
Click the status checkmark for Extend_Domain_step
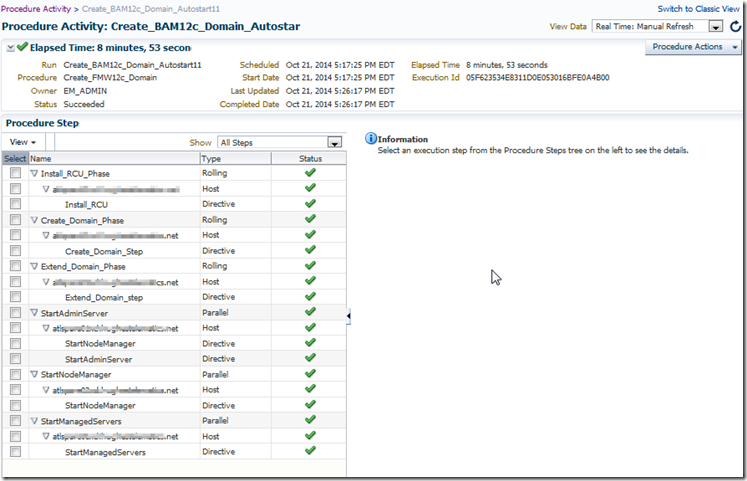tap(310, 296)
